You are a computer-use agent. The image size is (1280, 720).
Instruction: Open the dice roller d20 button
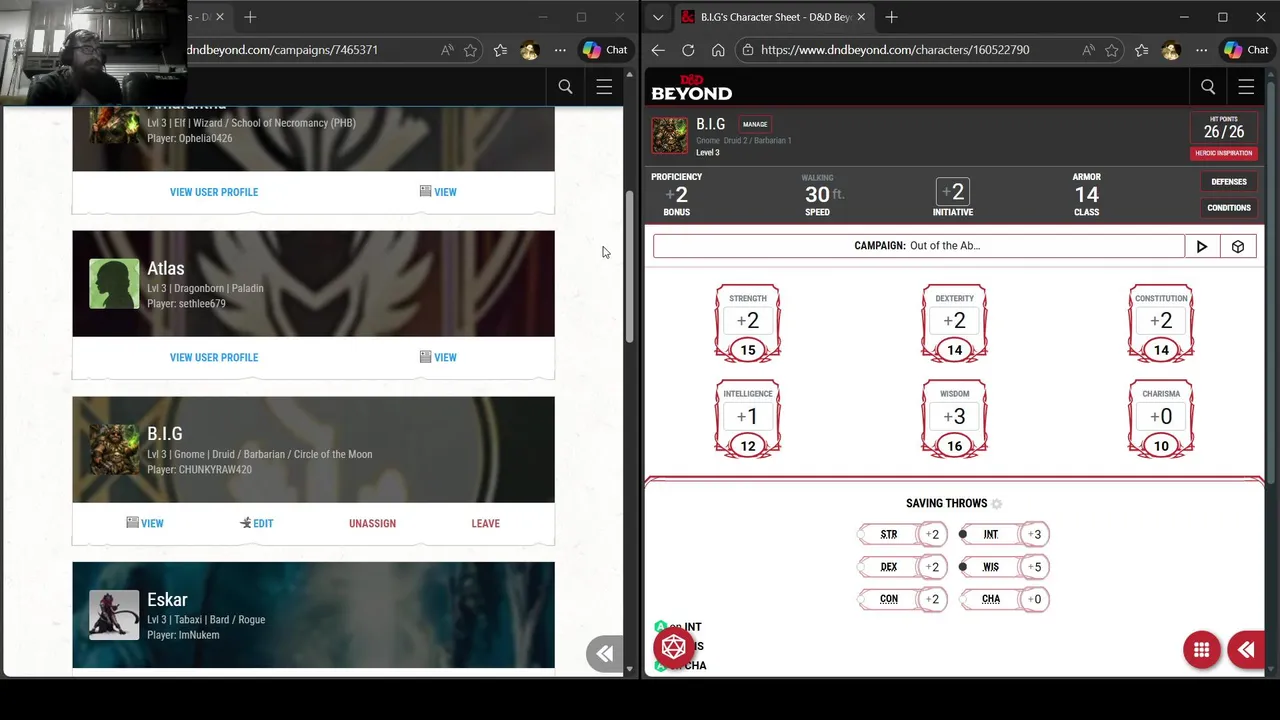[x=674, y=647]
